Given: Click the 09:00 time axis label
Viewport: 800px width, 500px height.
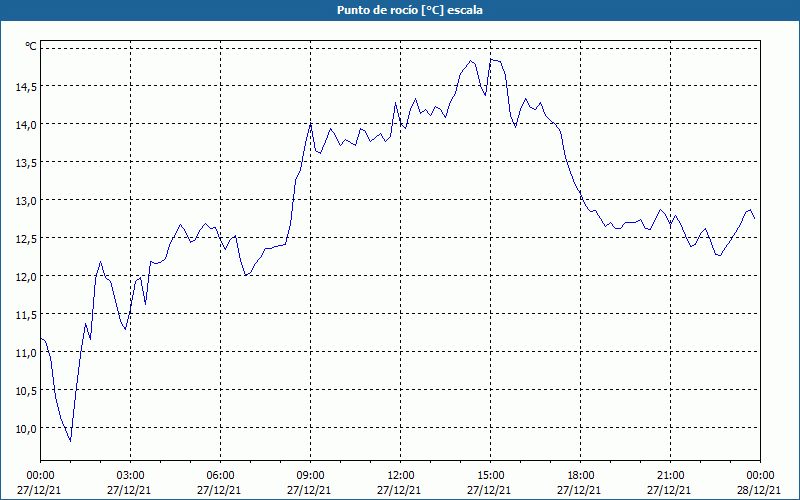Looking at the screenshot, I should [310, 476].
